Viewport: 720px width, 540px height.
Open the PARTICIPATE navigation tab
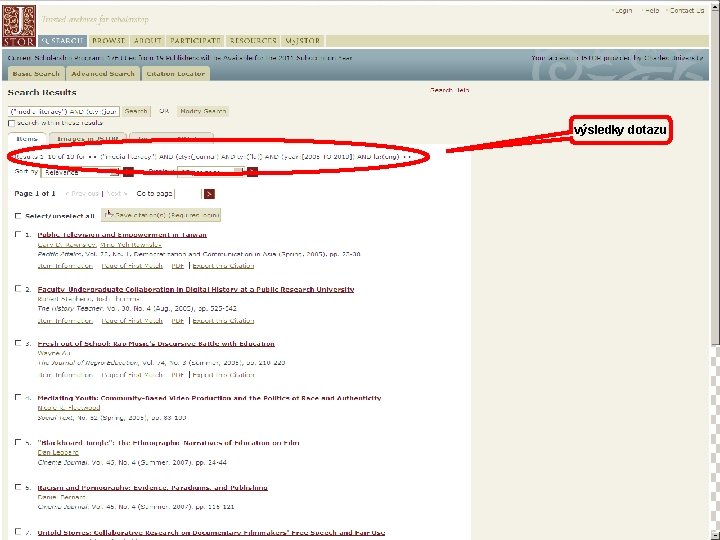(196, 40)
